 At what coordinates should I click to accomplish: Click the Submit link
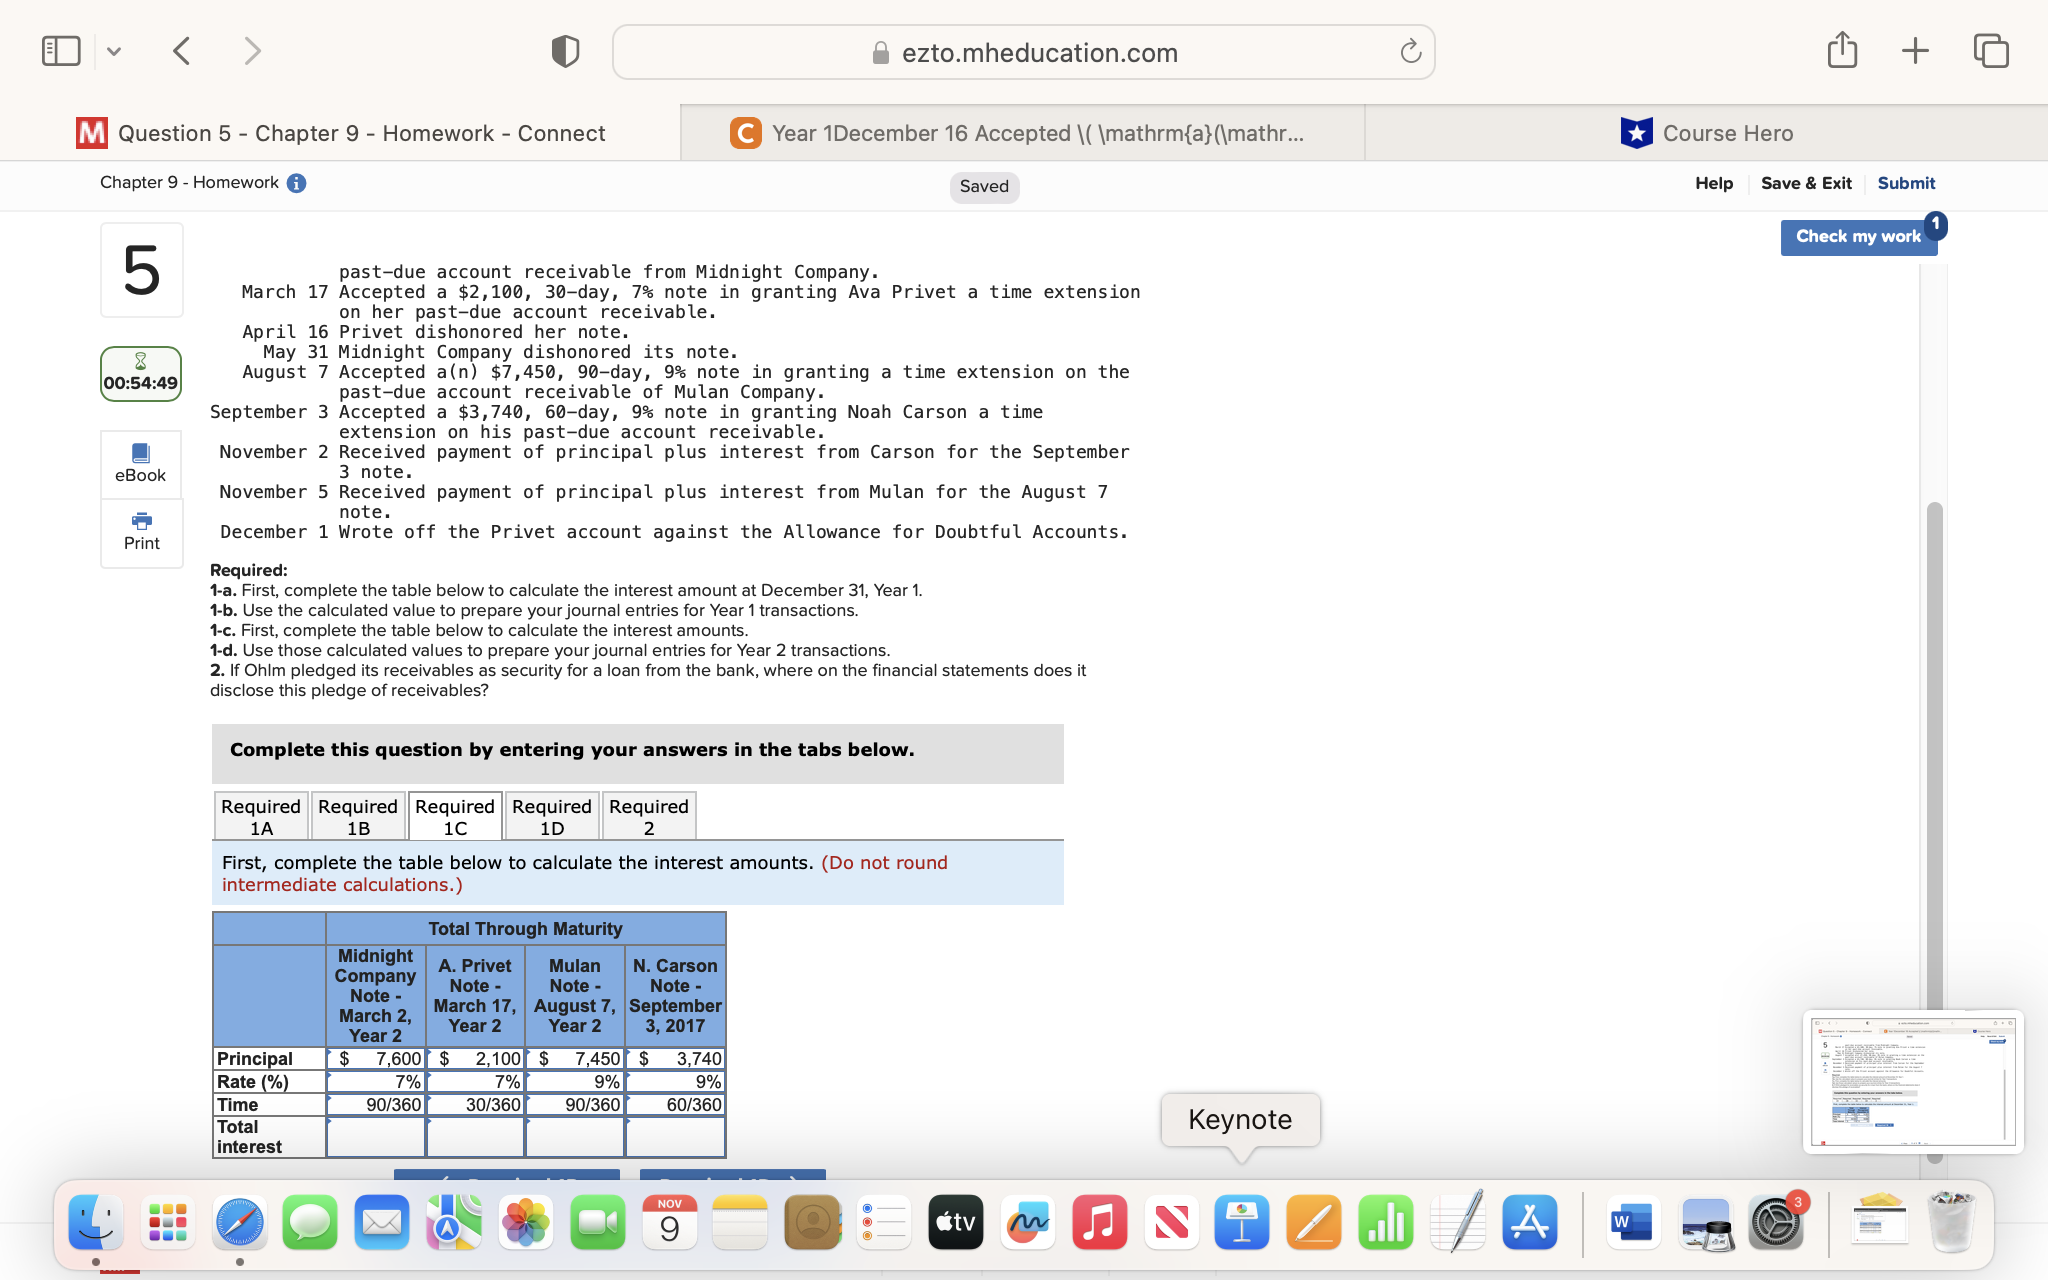1905,183
